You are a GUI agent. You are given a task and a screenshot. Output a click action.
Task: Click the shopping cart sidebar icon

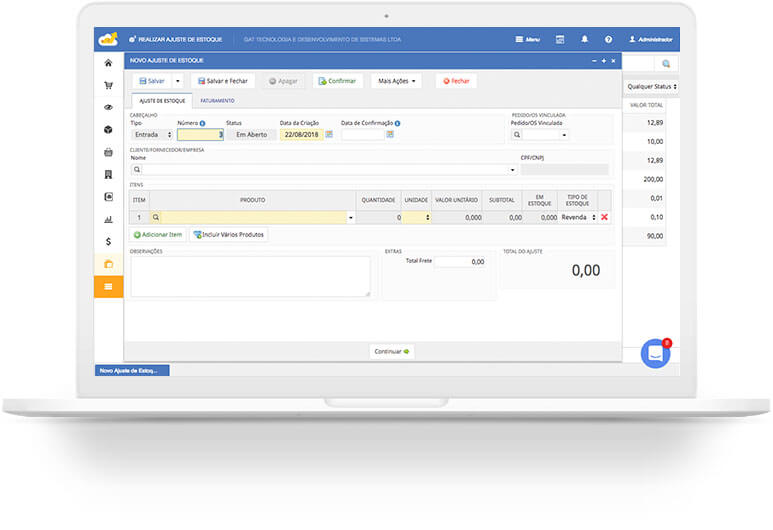tap(108, 85)
